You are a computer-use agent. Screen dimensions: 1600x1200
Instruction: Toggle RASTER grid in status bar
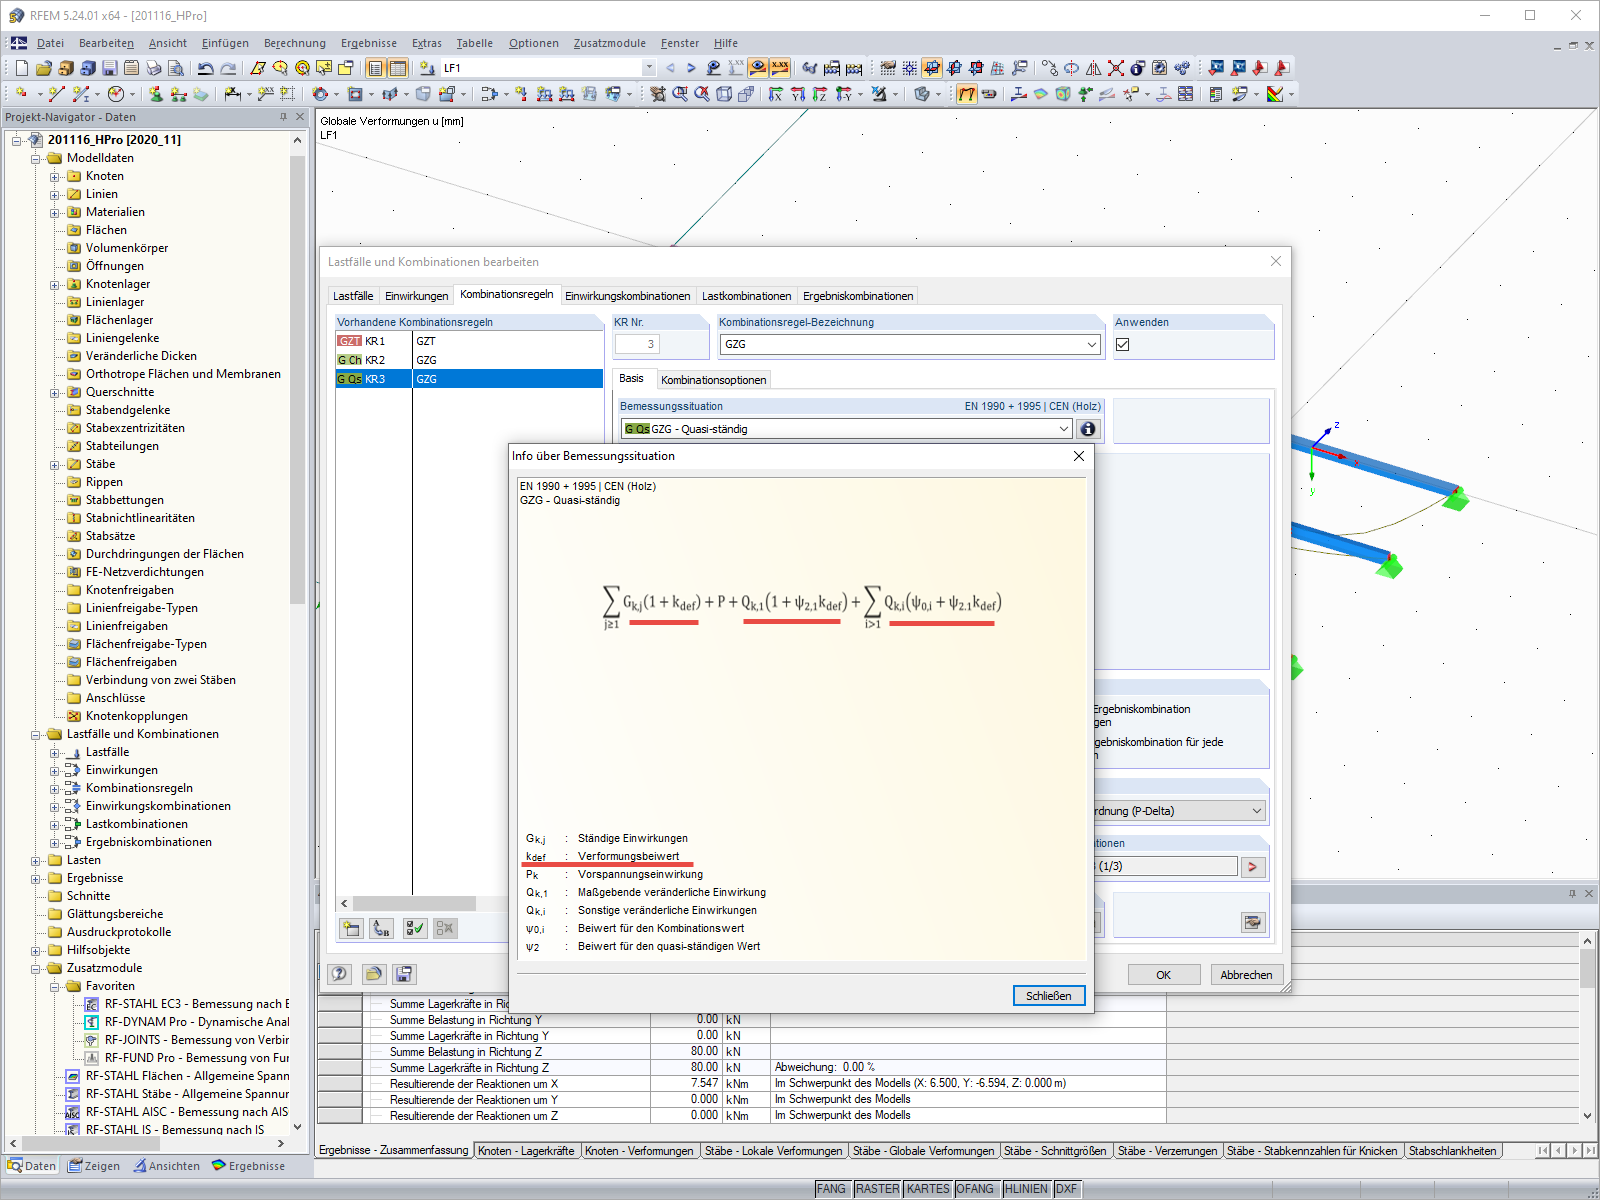tap(877, 1189)
